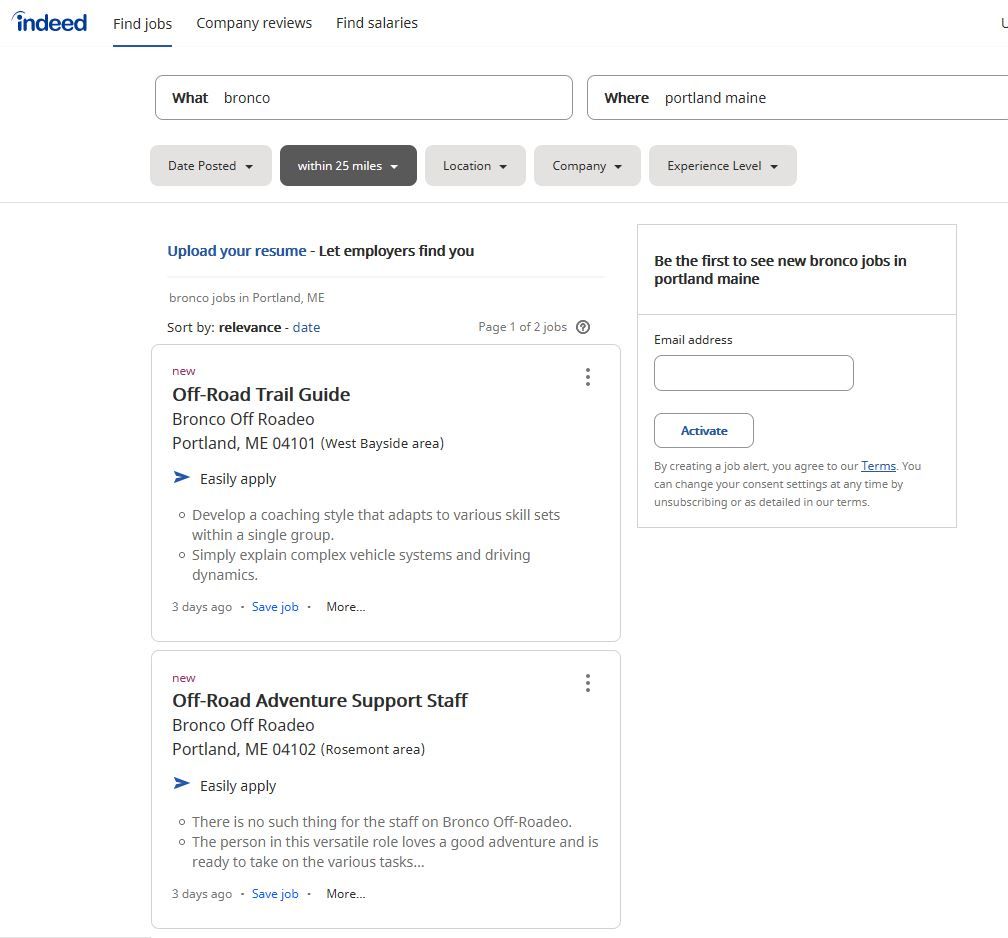
Task: Click More... on the Off-Road Trail Guide card
Action: [346, 607]
